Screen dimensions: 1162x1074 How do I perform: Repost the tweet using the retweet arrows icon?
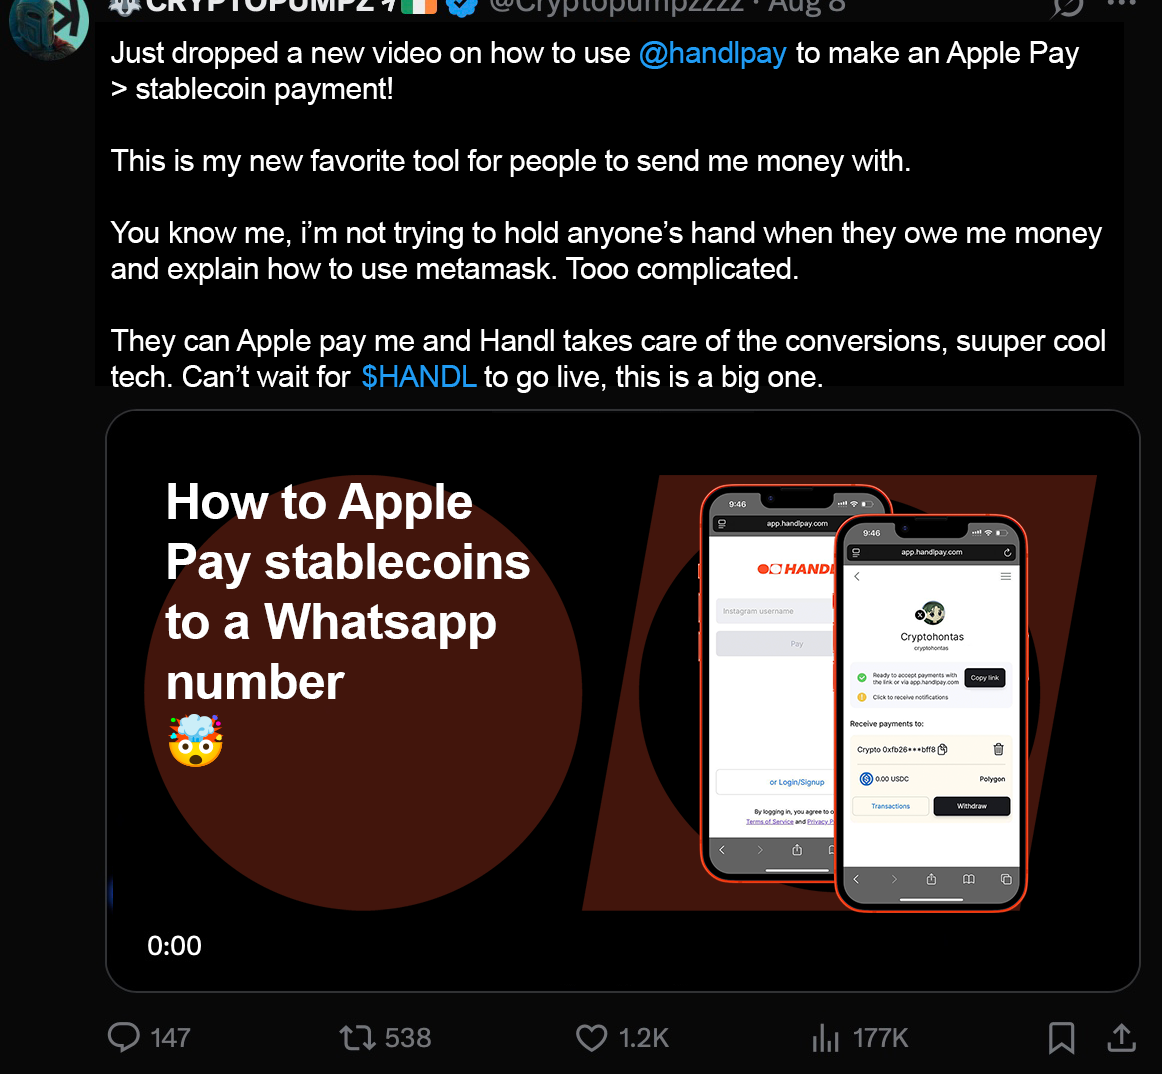point(358,1037)
